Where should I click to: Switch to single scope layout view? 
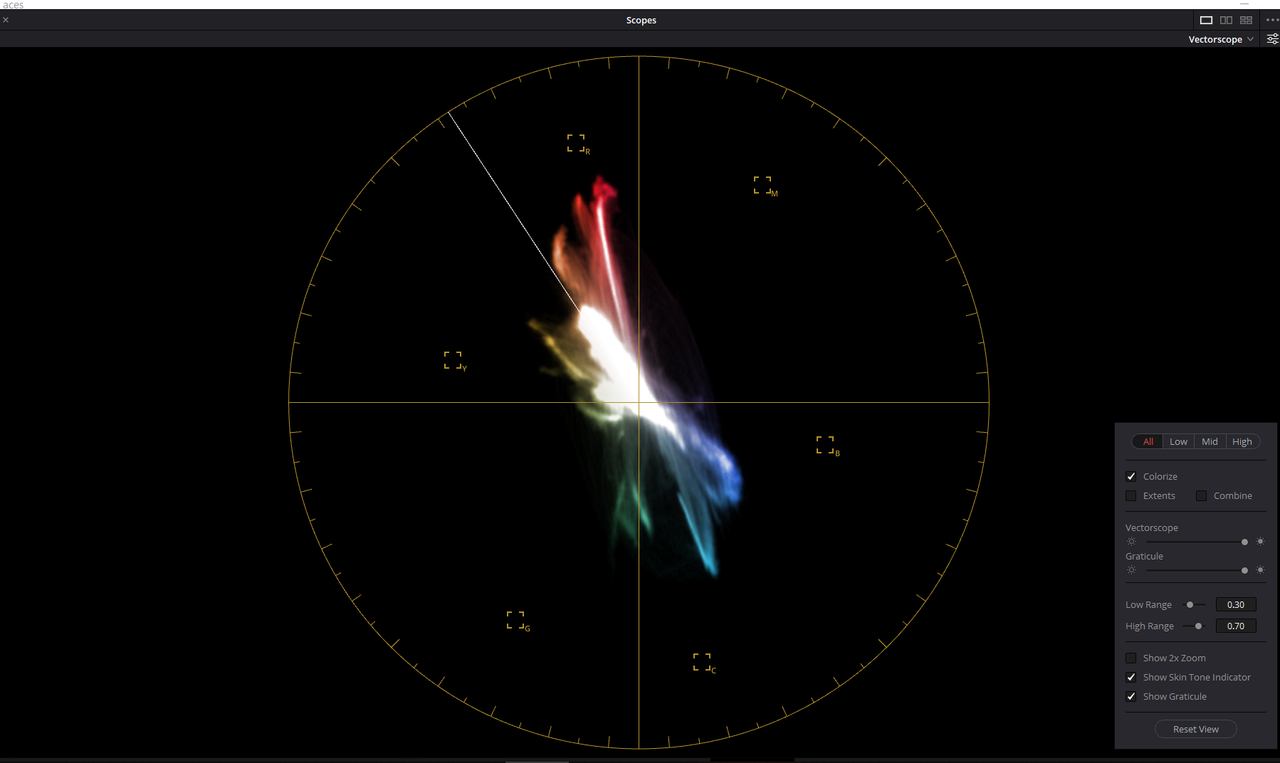tap(1206, 20)
